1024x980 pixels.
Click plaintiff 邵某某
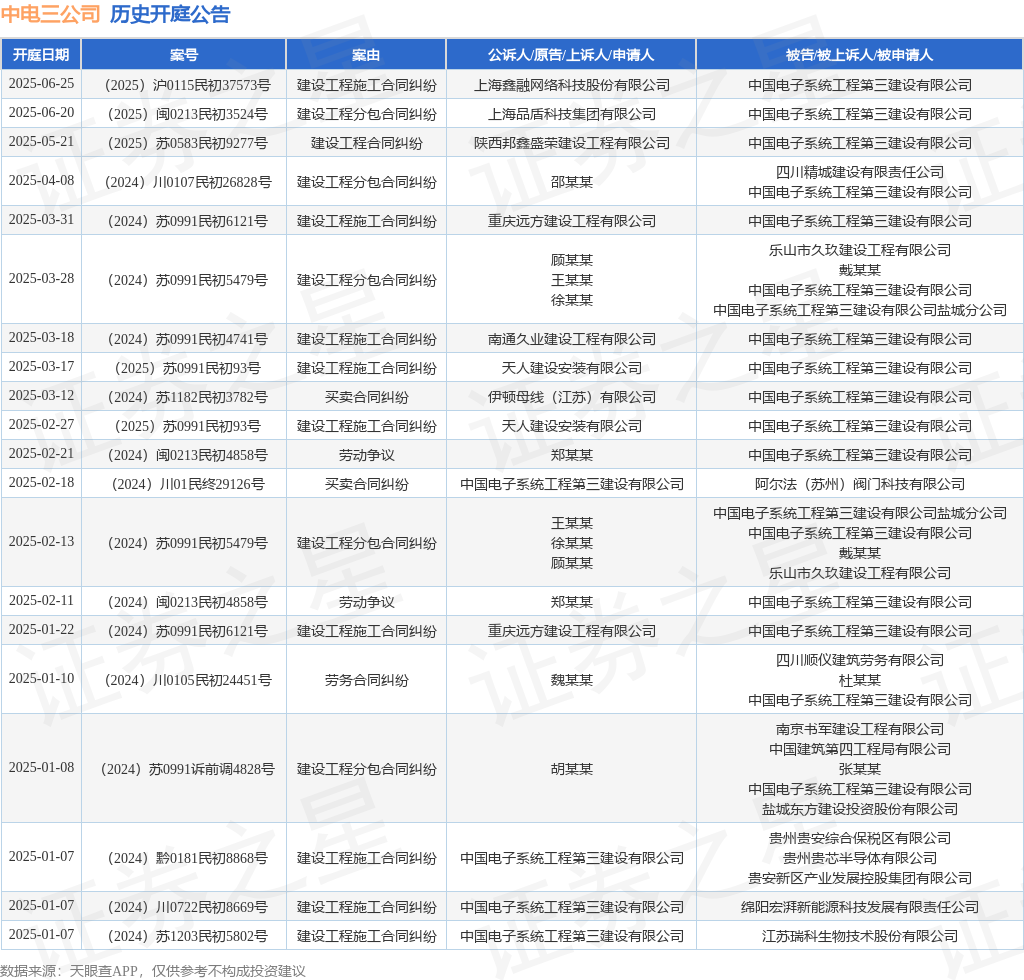point(571,182)
